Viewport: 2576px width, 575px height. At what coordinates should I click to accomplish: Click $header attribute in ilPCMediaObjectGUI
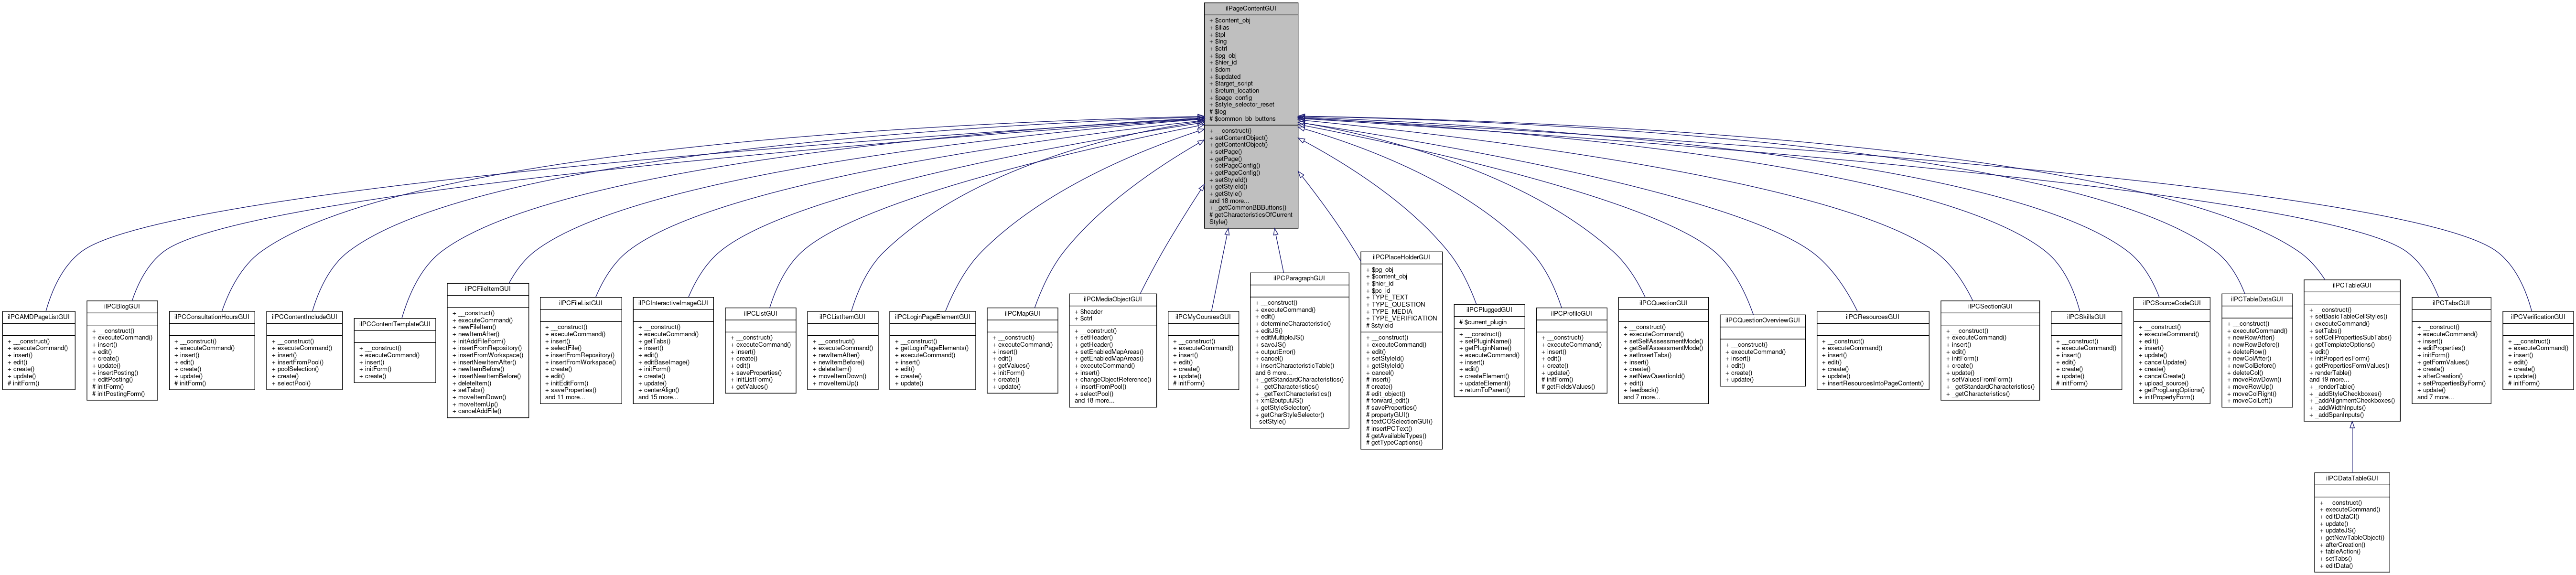(x=1089, y=311)
